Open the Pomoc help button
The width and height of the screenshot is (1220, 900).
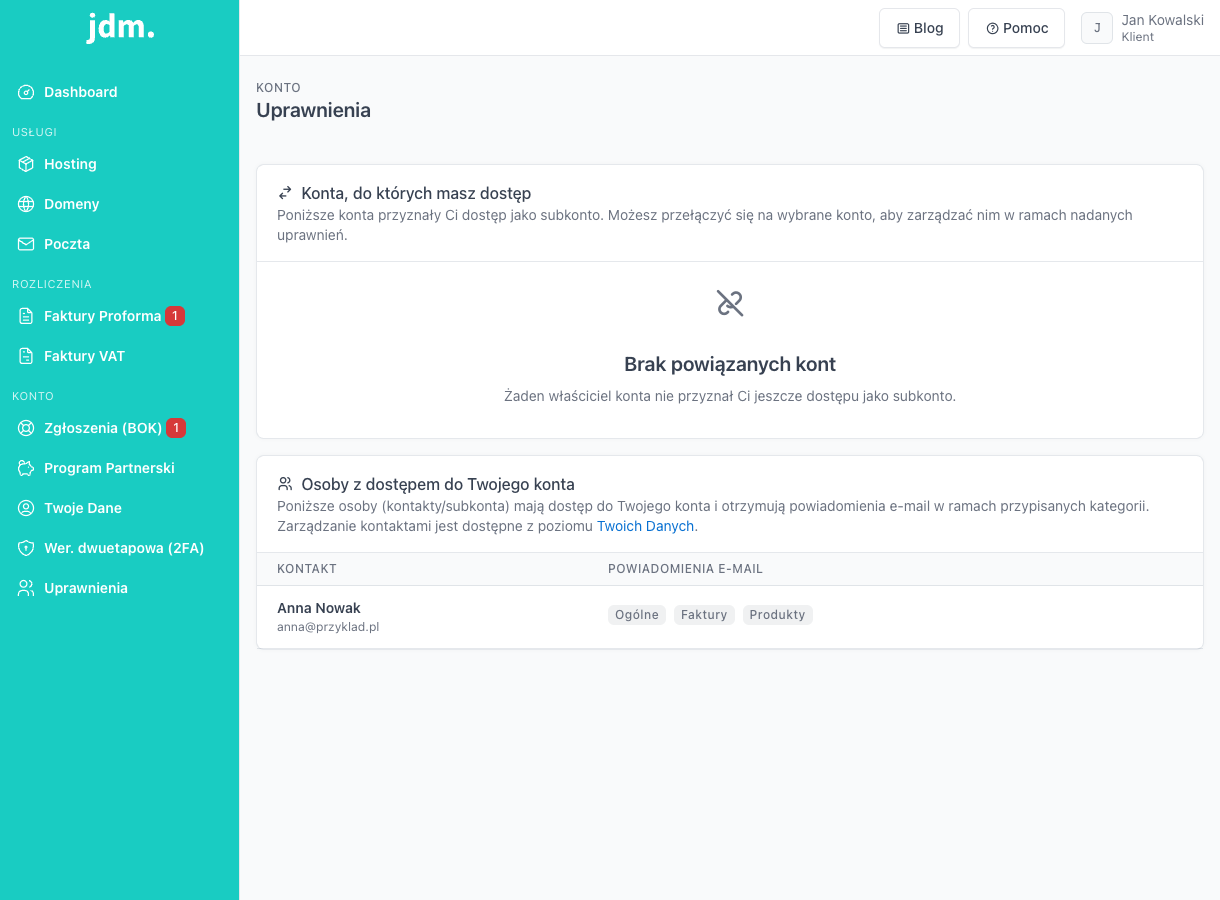1016,28
